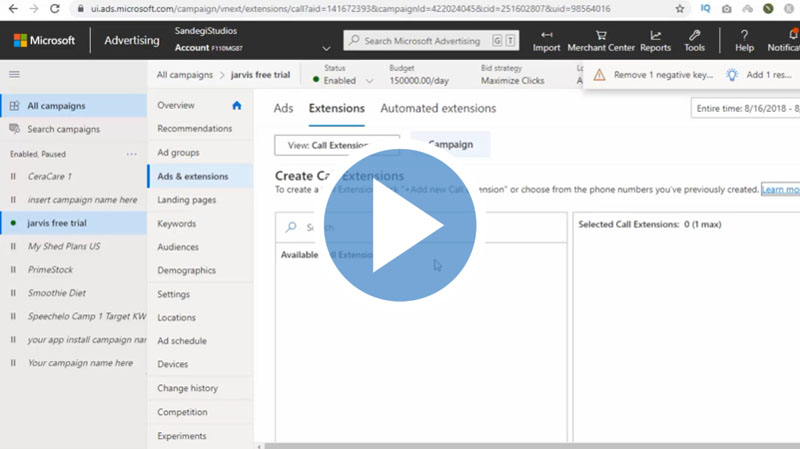Open Experiments page
The width and height of the screenshot is (800, 449).
[x=182, y=436]
